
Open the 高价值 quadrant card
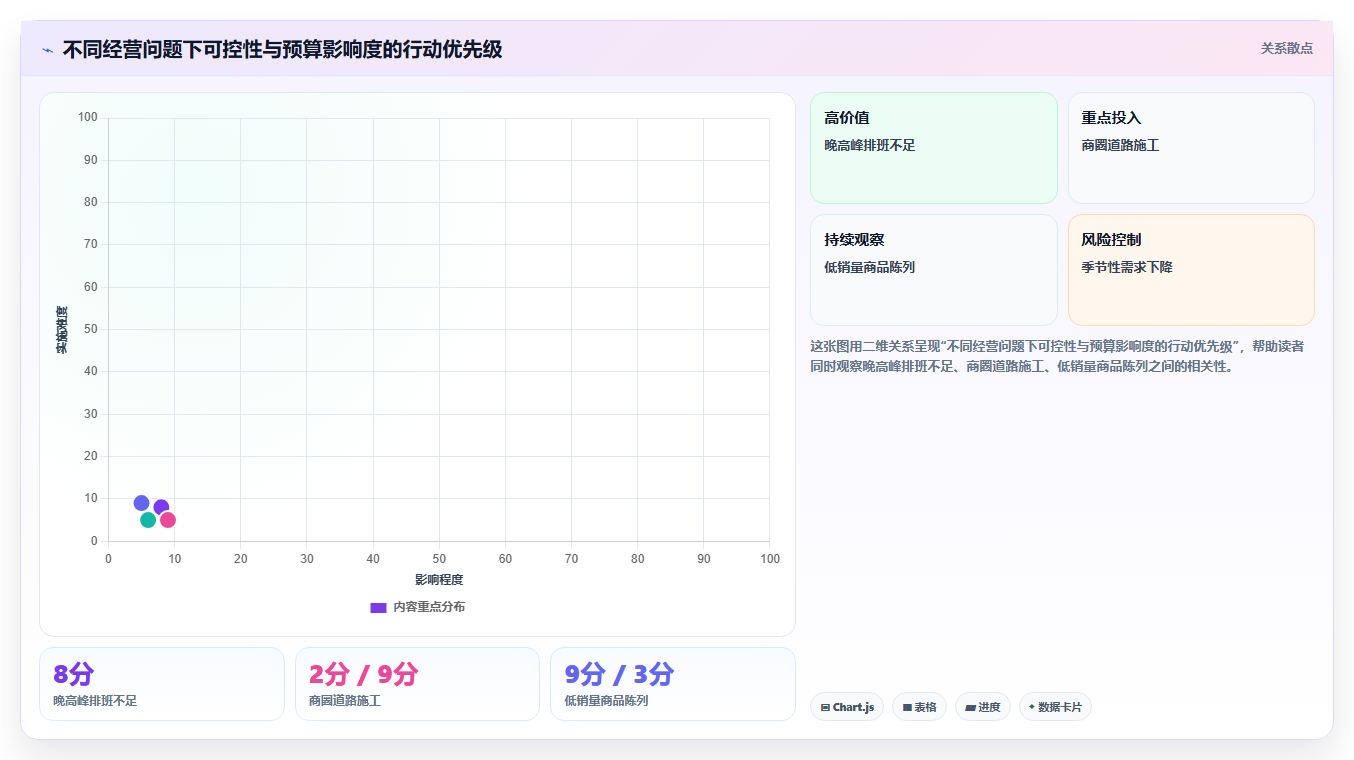934,148
